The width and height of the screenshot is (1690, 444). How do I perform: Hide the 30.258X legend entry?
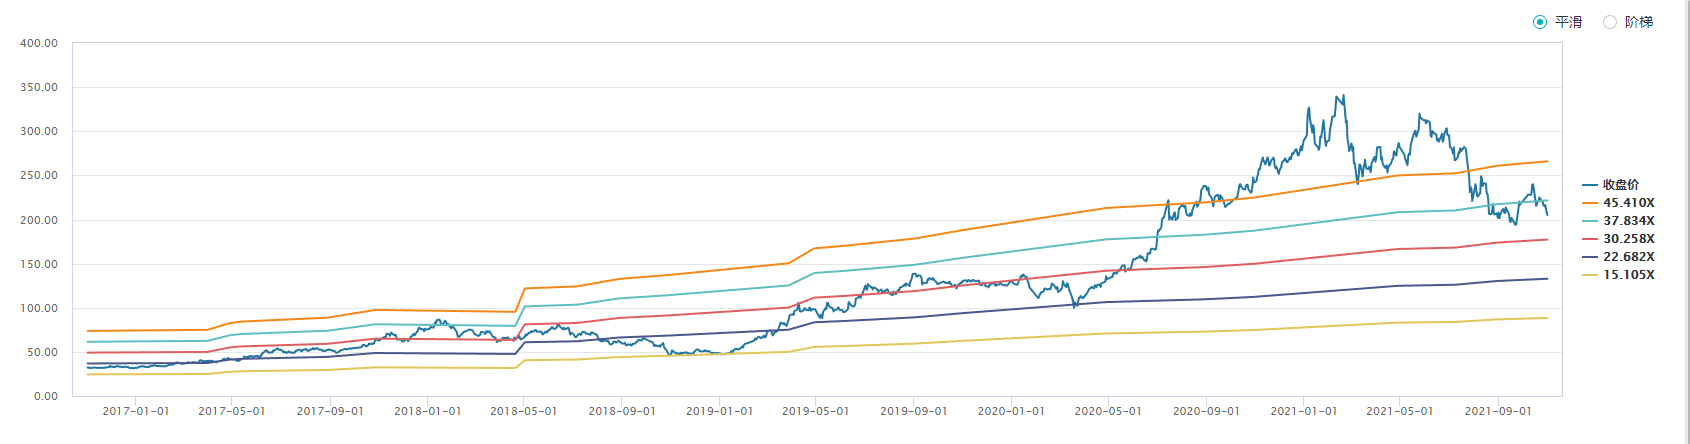[x=1629, y=239]
